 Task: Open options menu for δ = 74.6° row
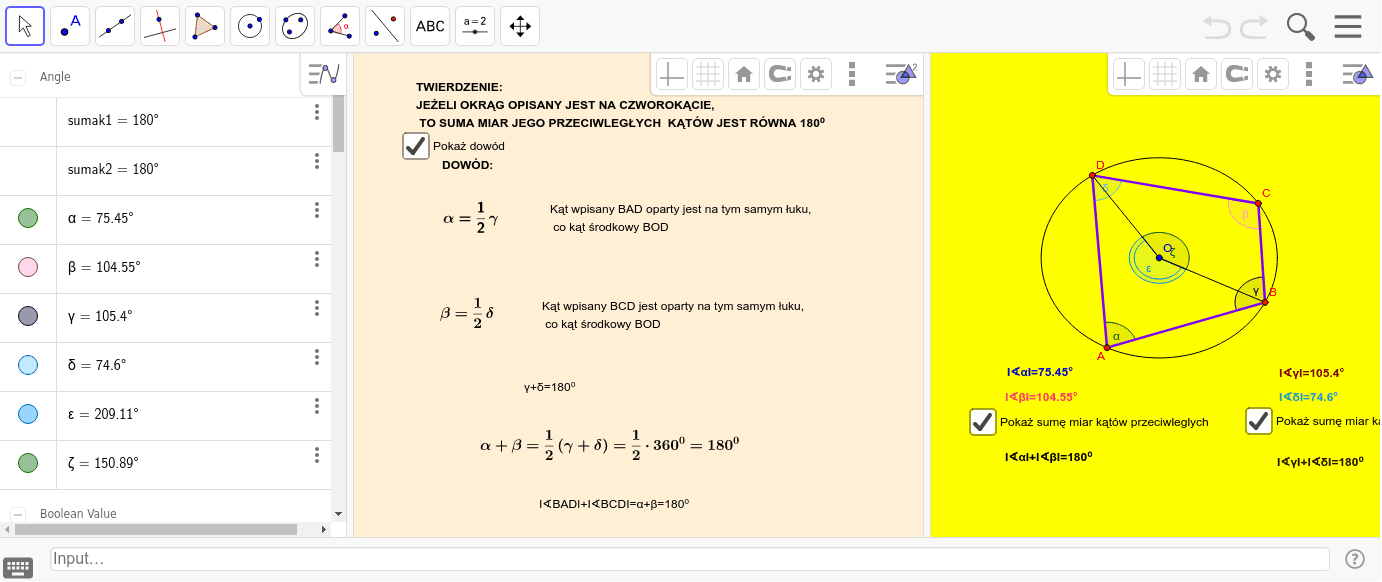[x=317, y=357]
